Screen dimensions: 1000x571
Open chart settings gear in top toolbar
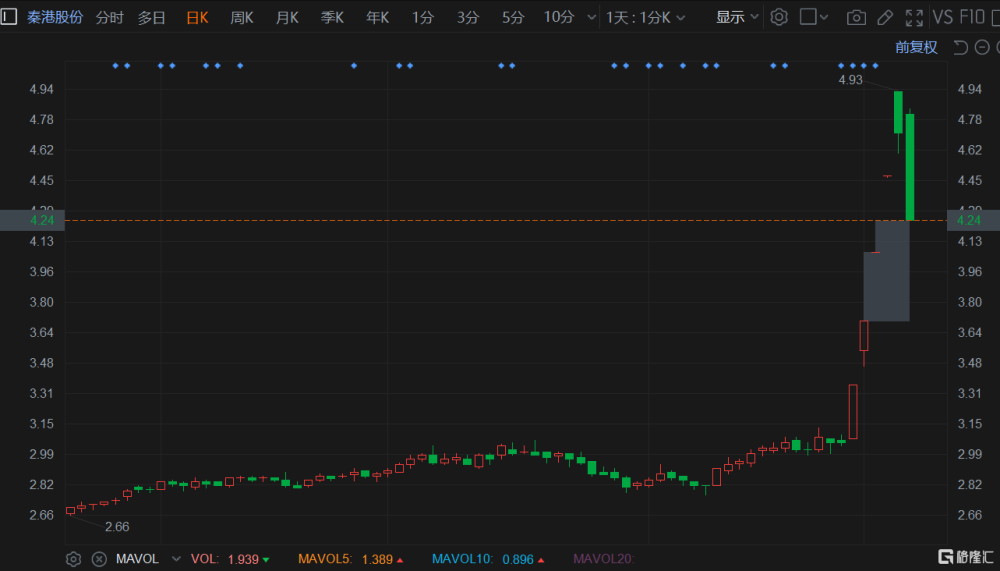779,17
